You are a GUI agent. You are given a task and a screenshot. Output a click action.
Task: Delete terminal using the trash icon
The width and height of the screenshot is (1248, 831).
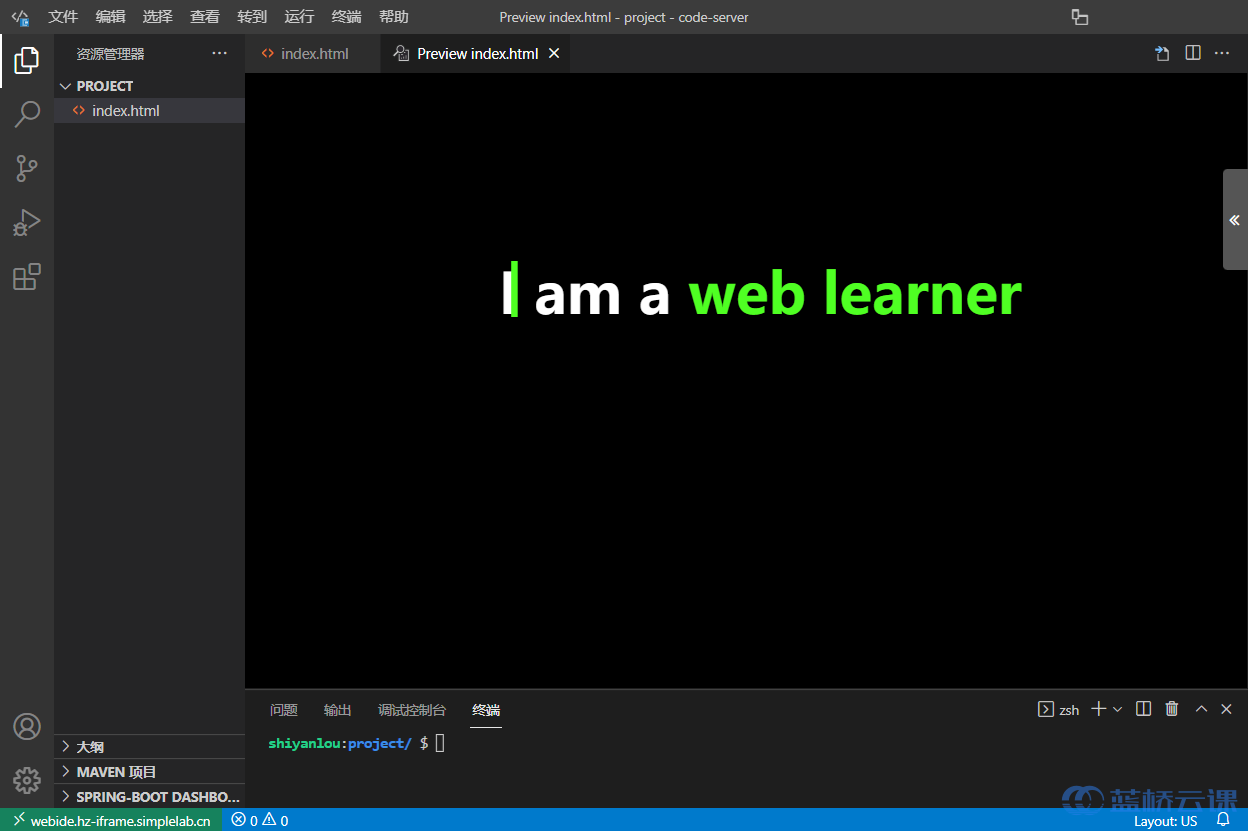pyautogui.click(x=1172, y=709)
